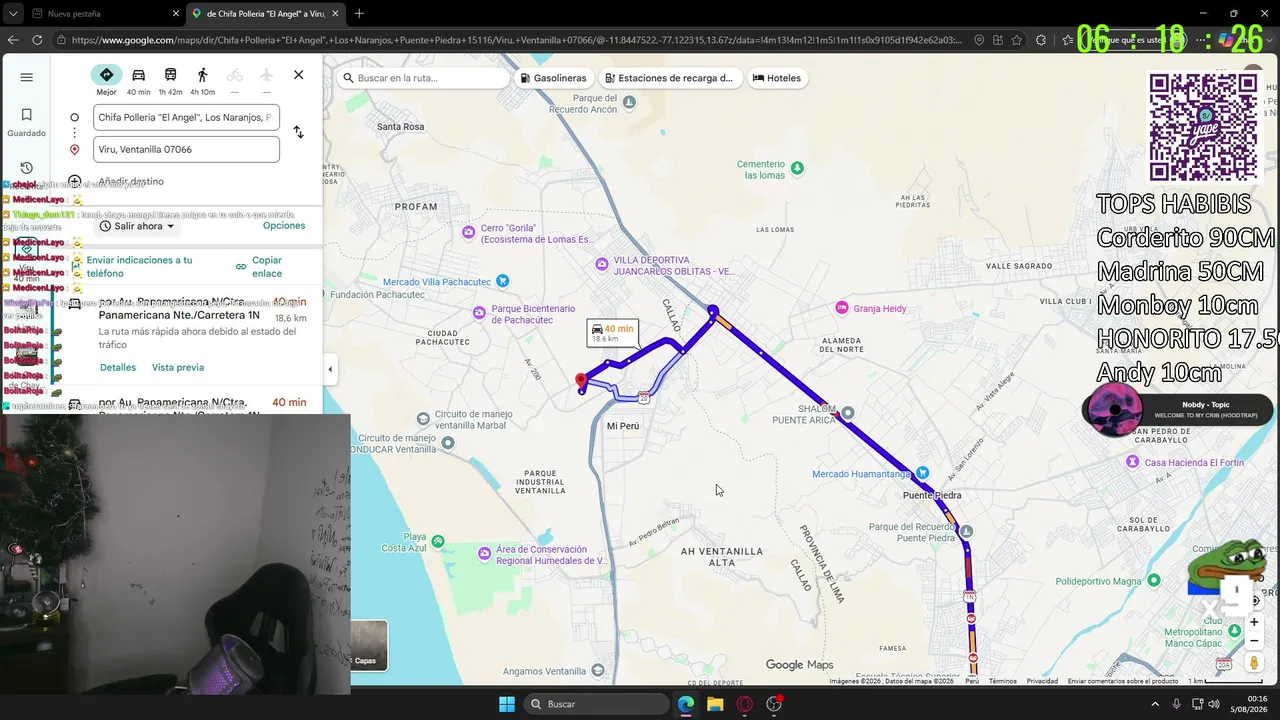Filter the route by Hoteles
Viewport: 1280px width, 720px height.
tap(777, 78)
